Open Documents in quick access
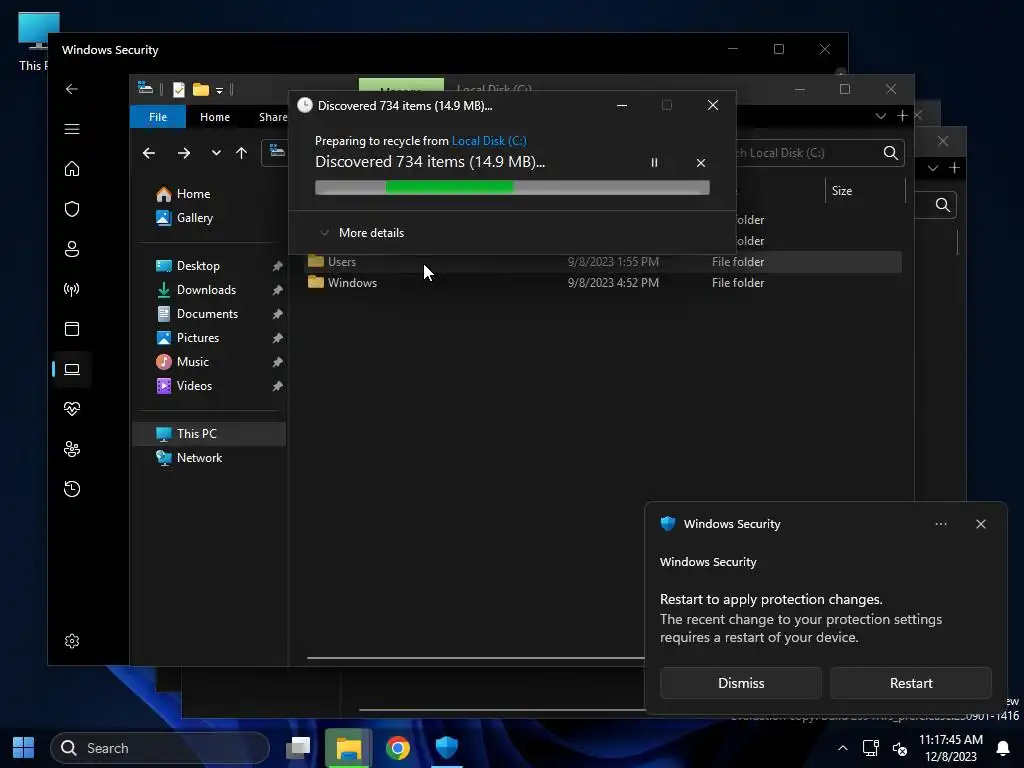 [x=207, y=314]
